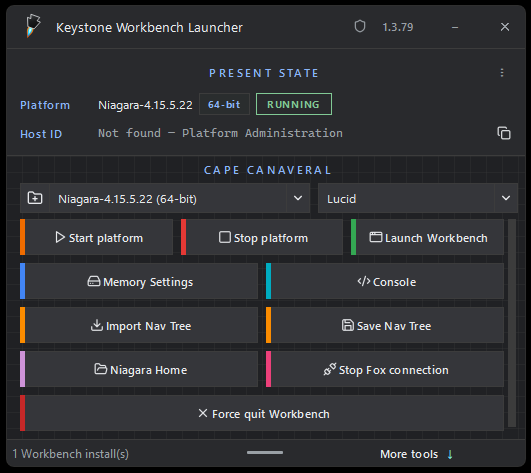This screenshot has height=473, width=531.
Task: Click the add-folder icon beside Niagara dropdown
Action: 35,198
